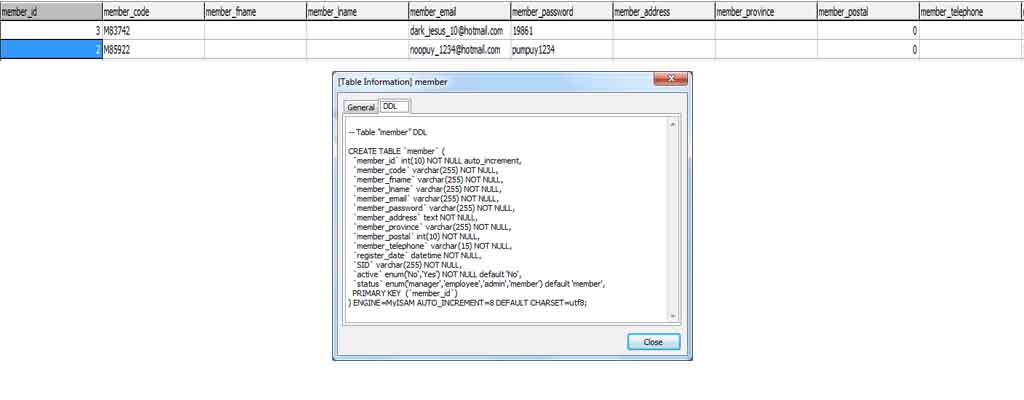Select cell with code M83742
Viewport: 1024px width, 400px height.
coord(153,31)
